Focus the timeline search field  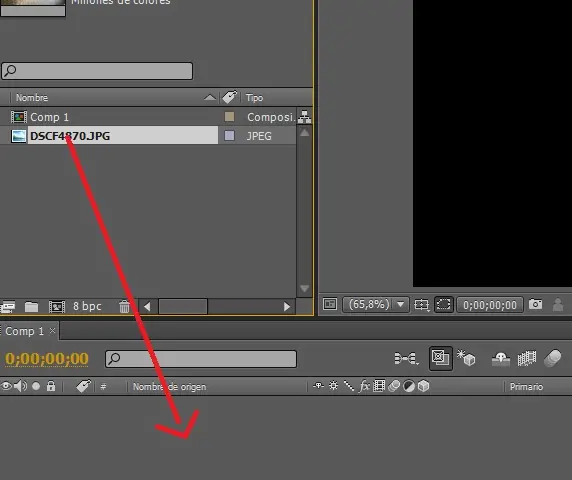(201, 359)
